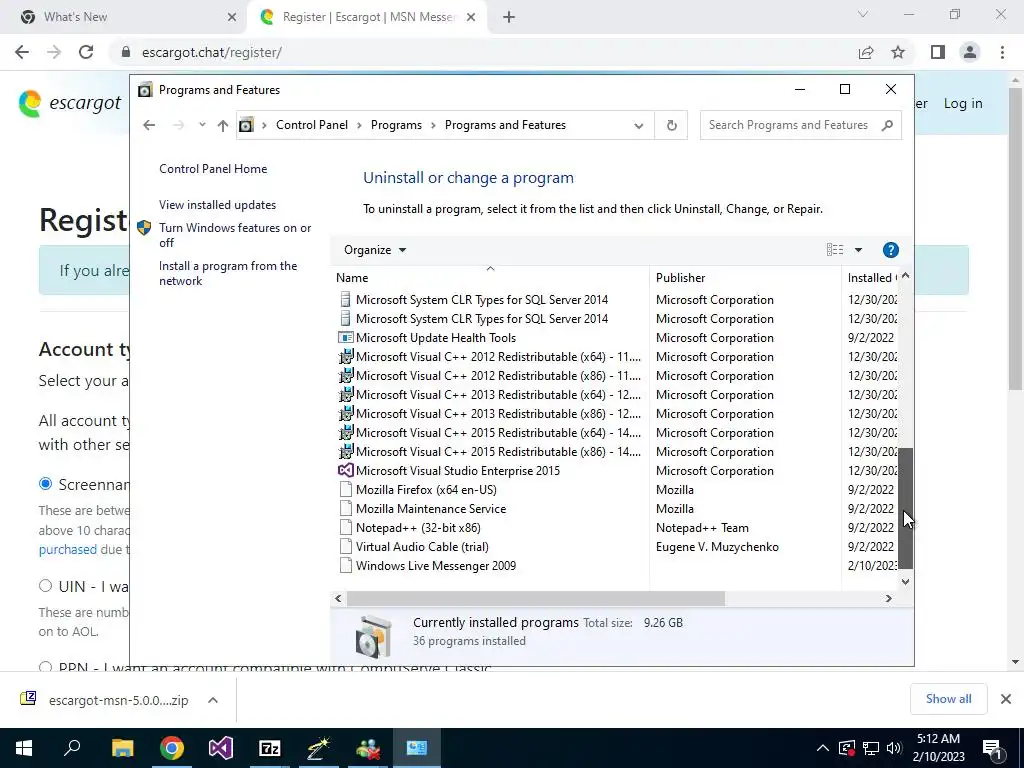Open a new Chrome tab
Screen dimensions: 1024x768
509,17
